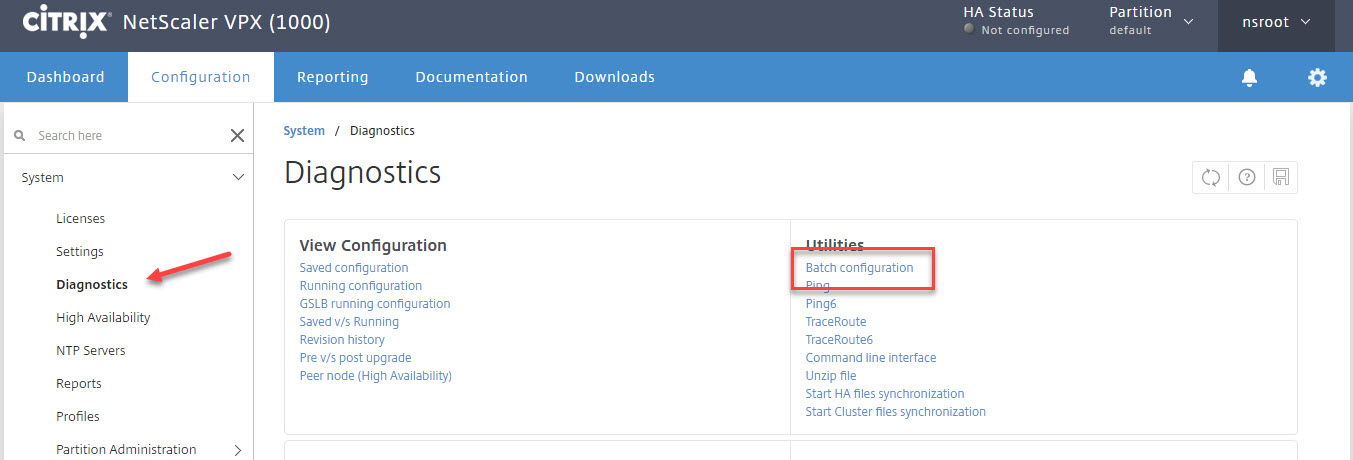Open Reports in the sidebar
The width and height of the screenshot is (1353, 460).
(79, 384)
